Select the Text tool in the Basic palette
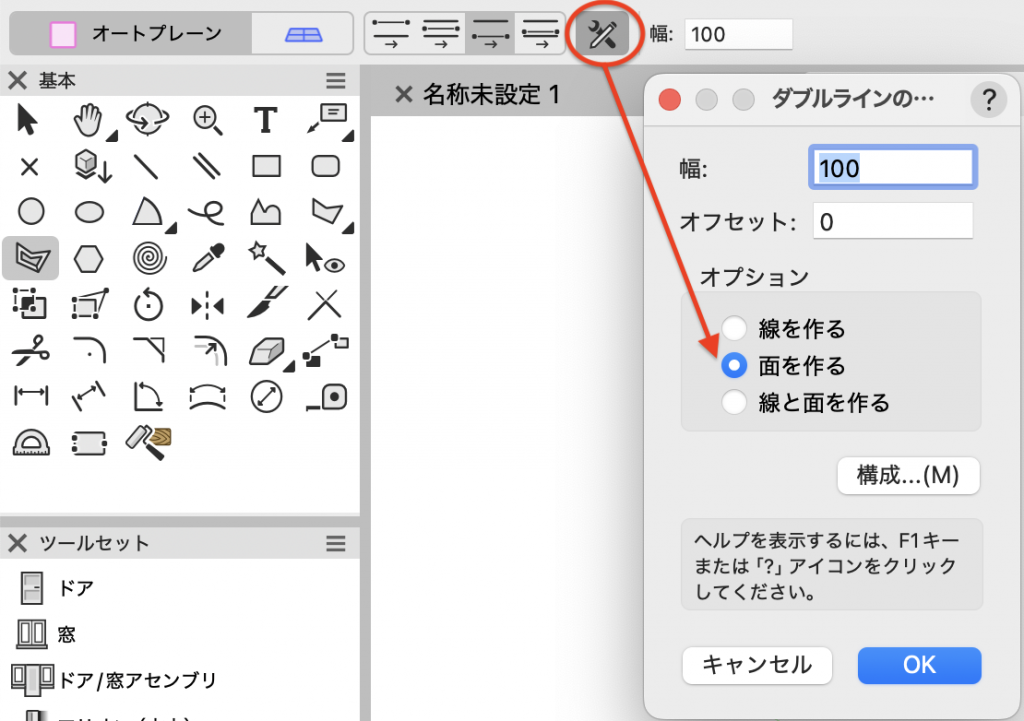This screenshot has height=721, width=1024. [265, 121]
